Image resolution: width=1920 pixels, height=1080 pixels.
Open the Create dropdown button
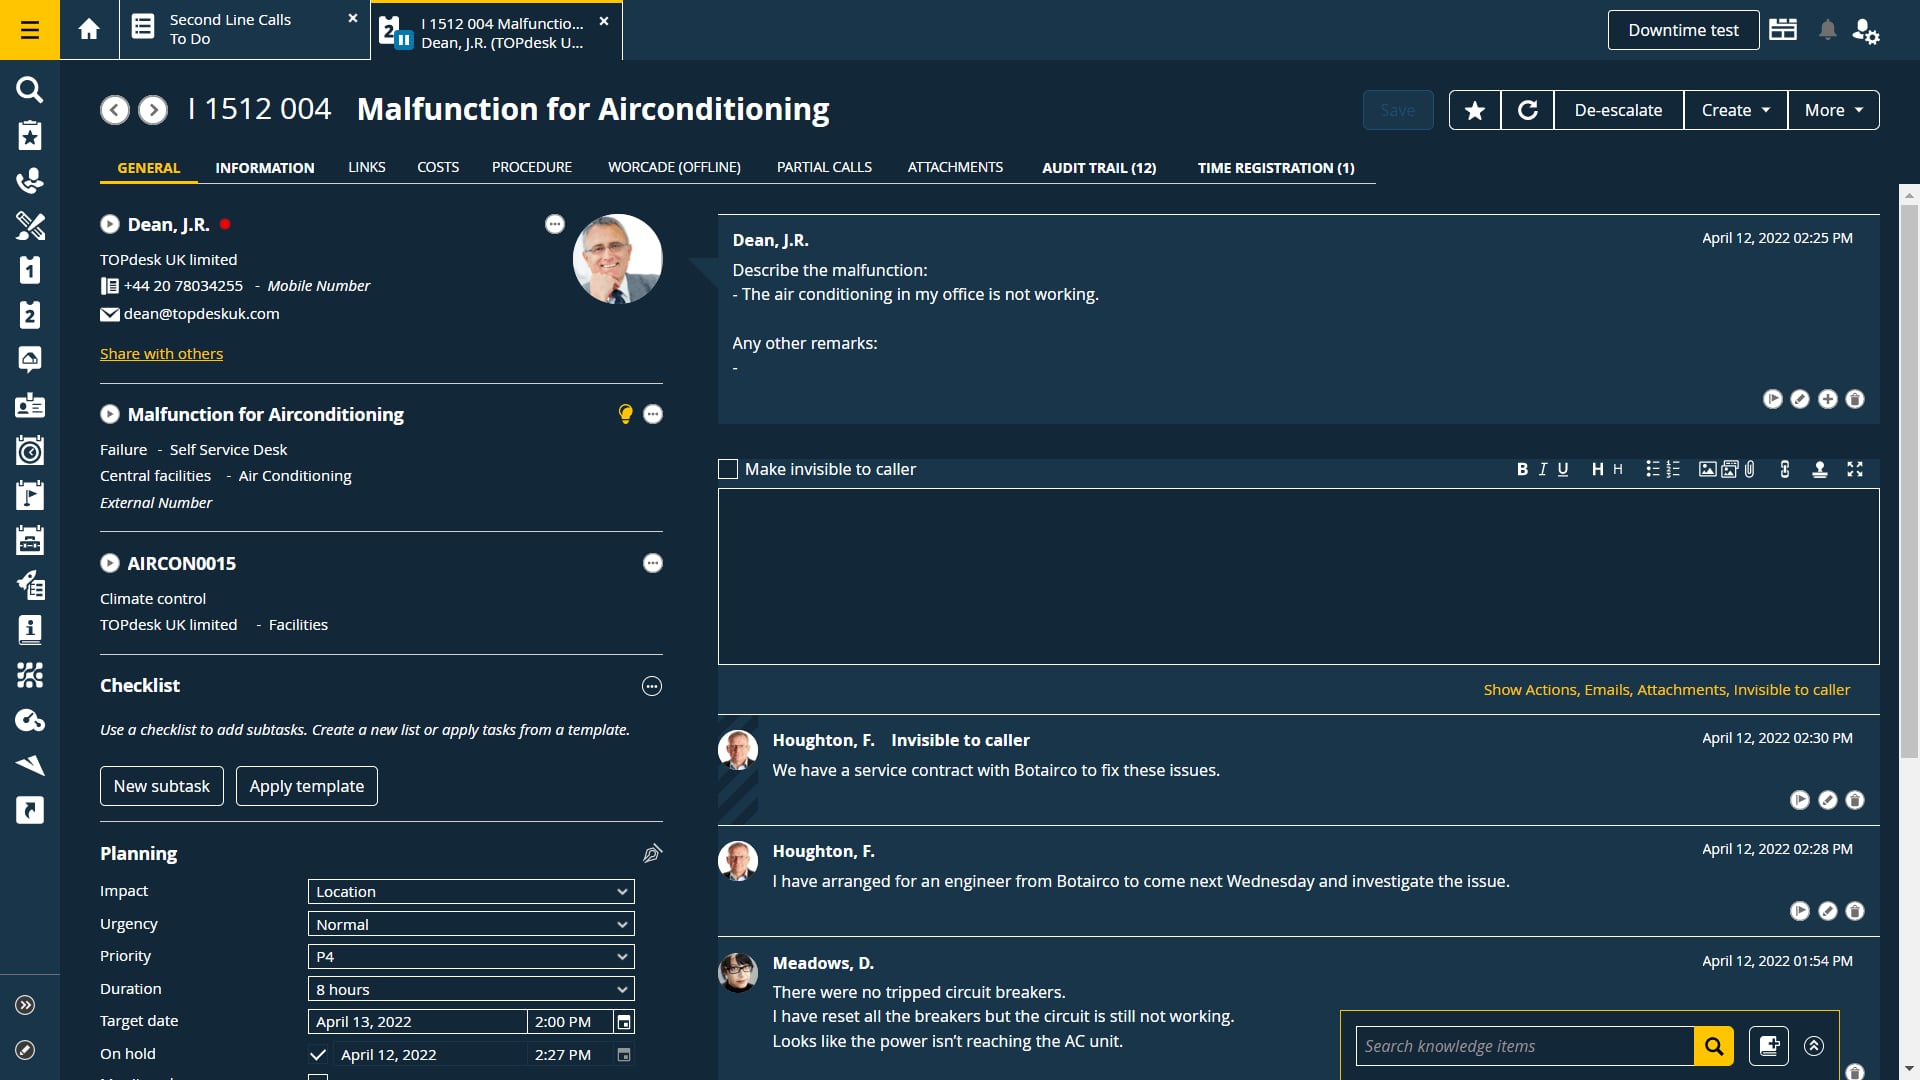pyautogui.click(x=1736, y=110)
